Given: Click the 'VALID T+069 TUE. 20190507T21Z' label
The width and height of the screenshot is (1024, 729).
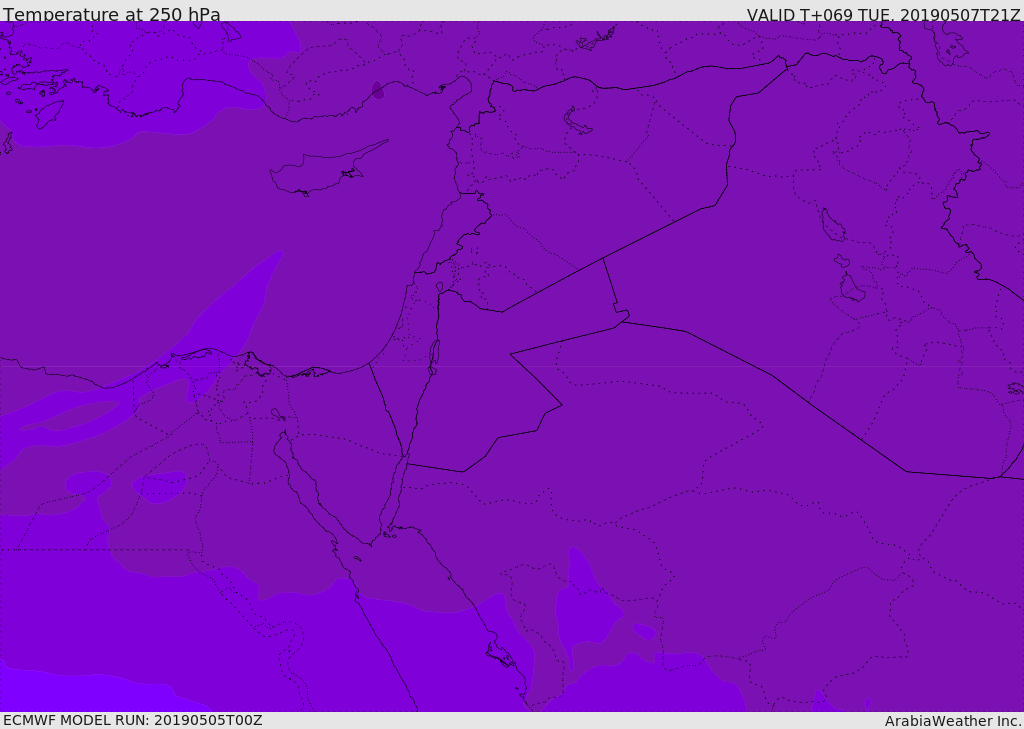Looking at the screenshot, I should [x=884, y=15].
